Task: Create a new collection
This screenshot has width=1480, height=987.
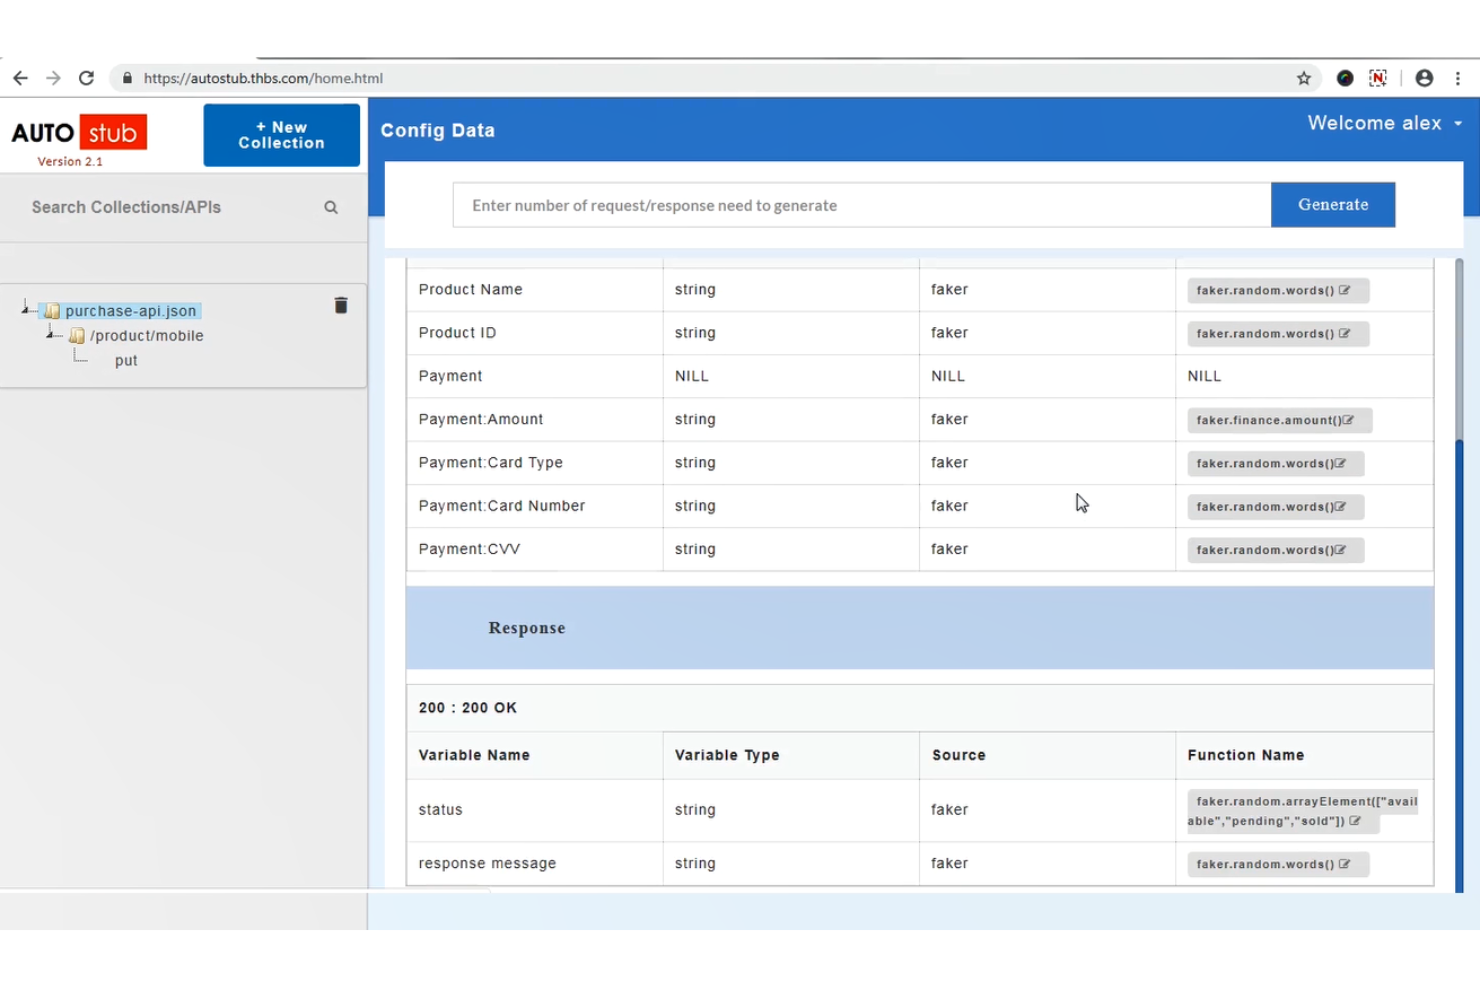Action: pos(281,134)
